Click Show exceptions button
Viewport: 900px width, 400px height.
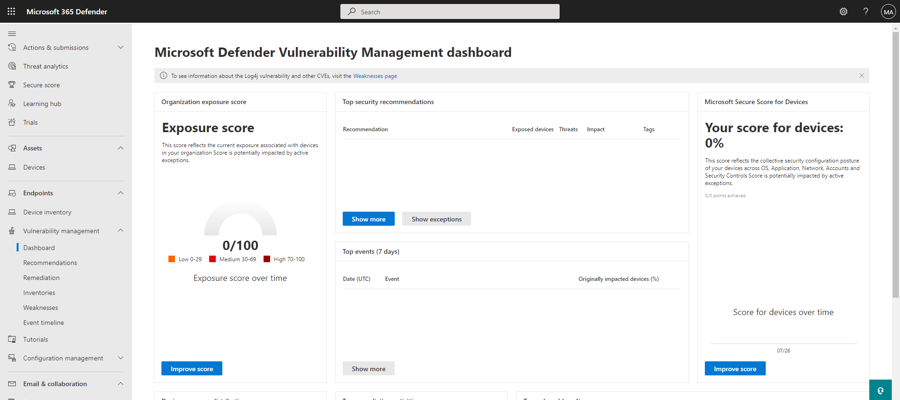tap(437, 219)
